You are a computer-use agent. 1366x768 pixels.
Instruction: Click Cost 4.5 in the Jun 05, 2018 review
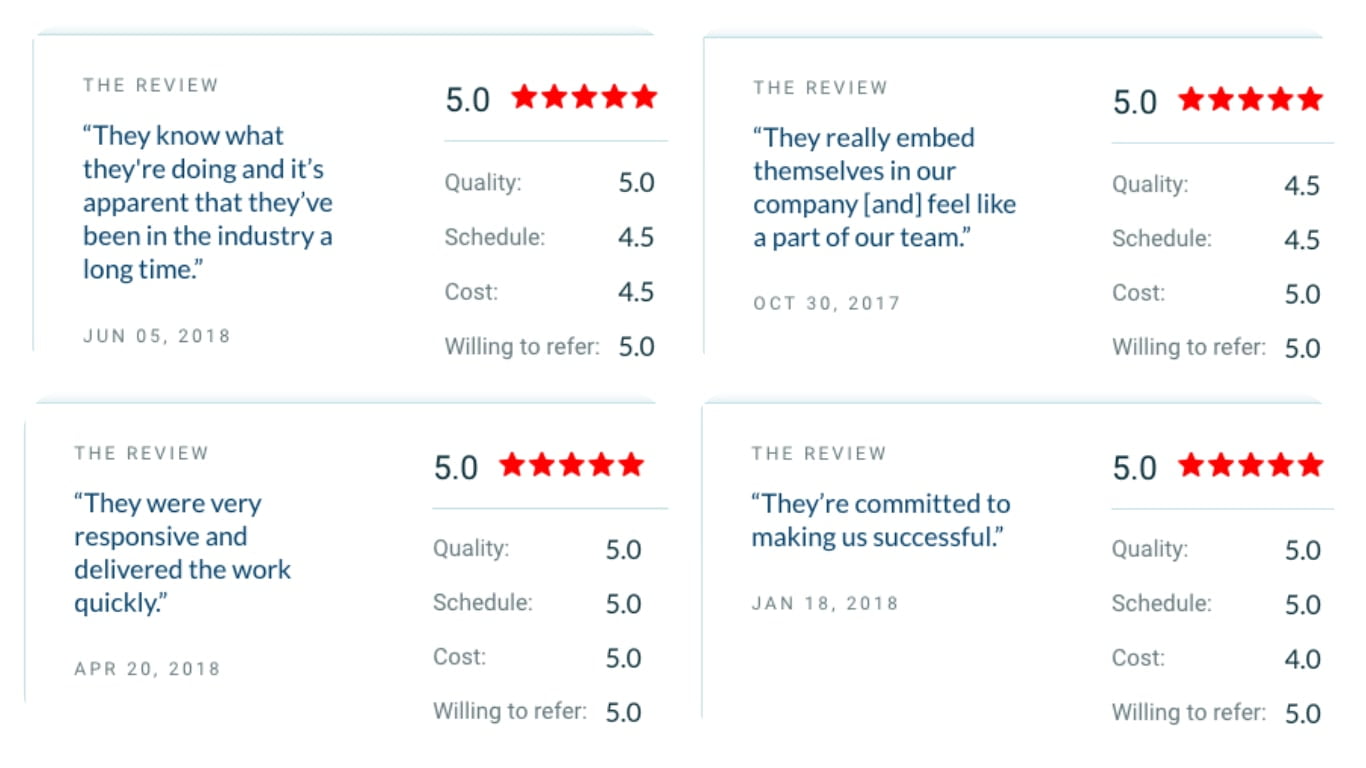(x=549, y=292)
